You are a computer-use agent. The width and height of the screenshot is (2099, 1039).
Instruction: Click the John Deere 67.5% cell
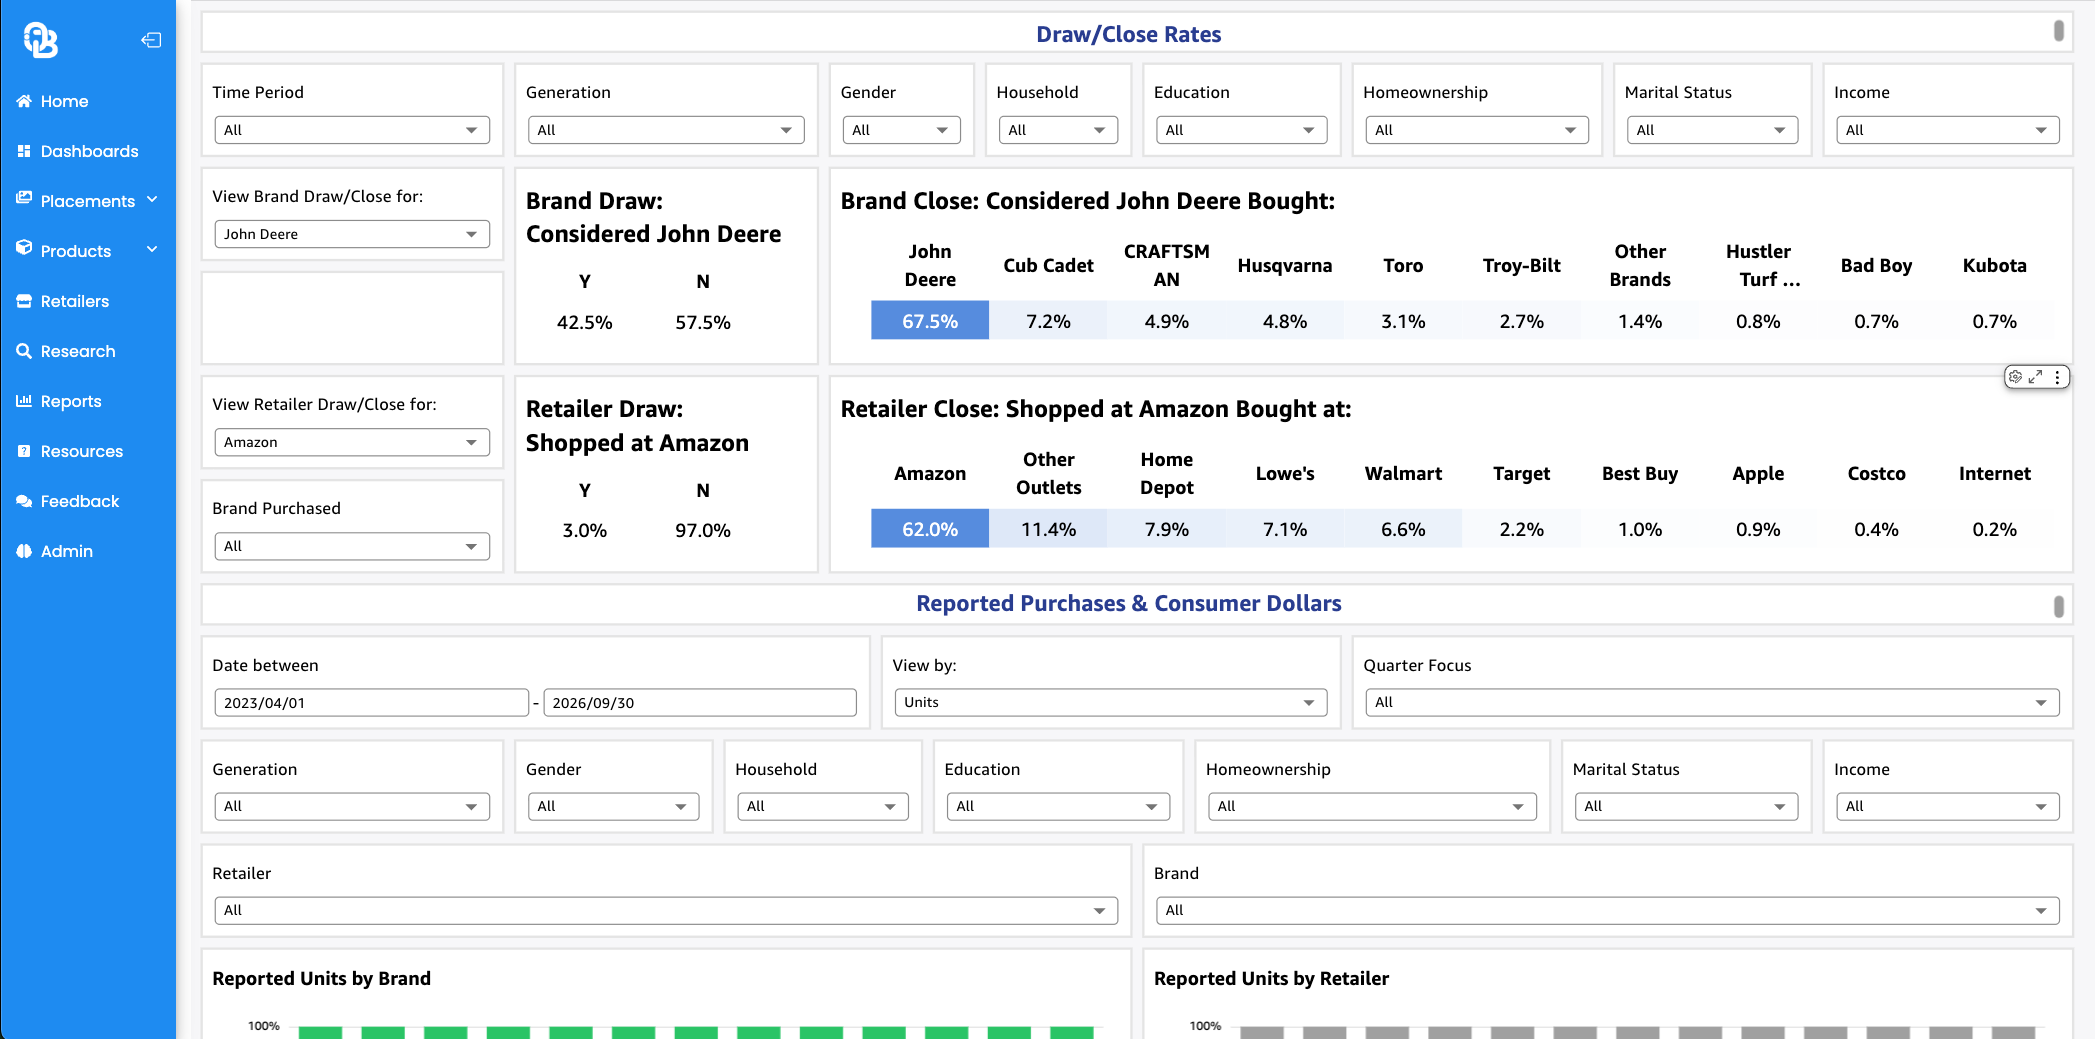point(930,321)
